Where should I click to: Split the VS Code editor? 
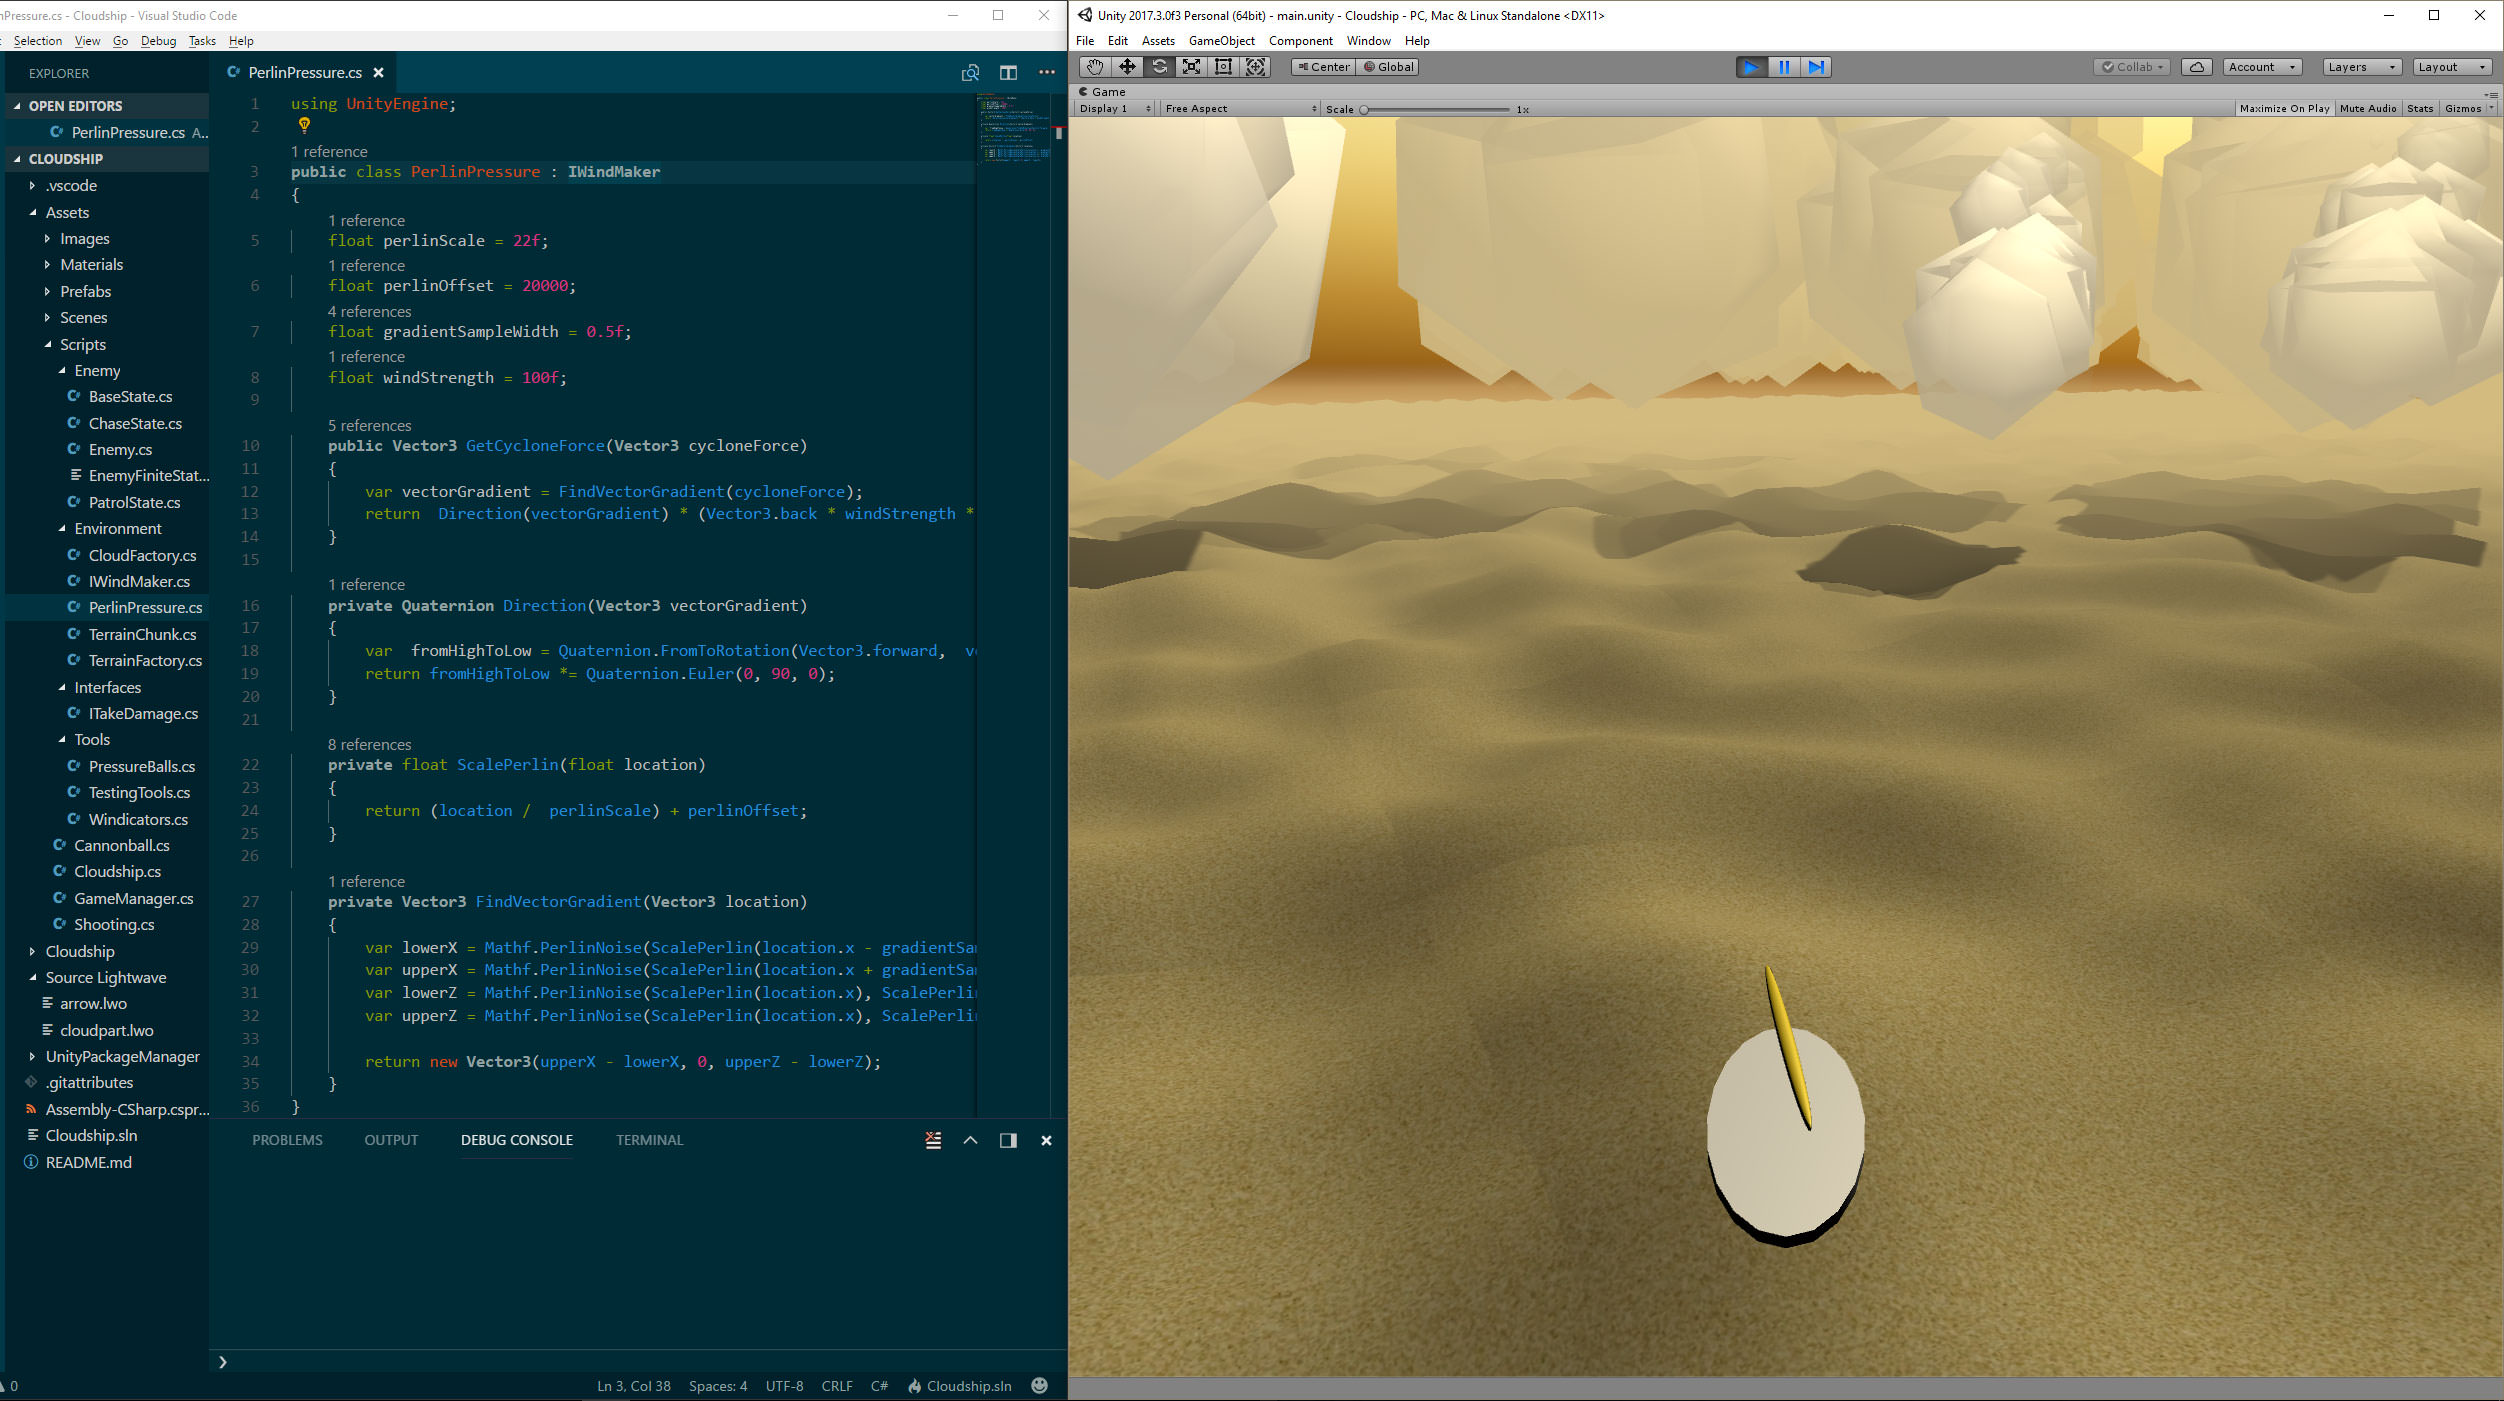coord(1008,73)
